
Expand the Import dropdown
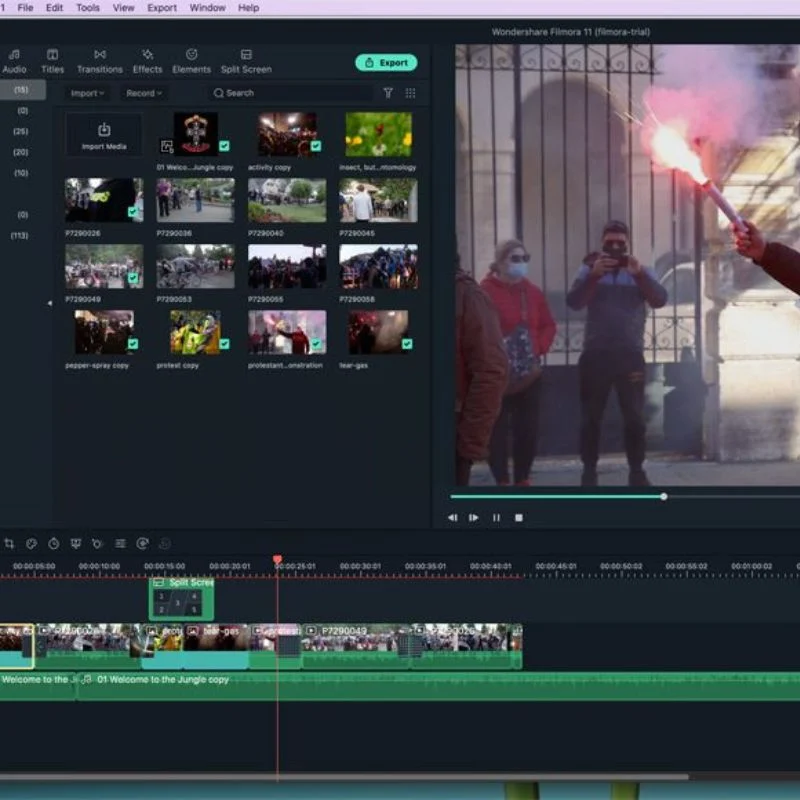tap(87, 93)
